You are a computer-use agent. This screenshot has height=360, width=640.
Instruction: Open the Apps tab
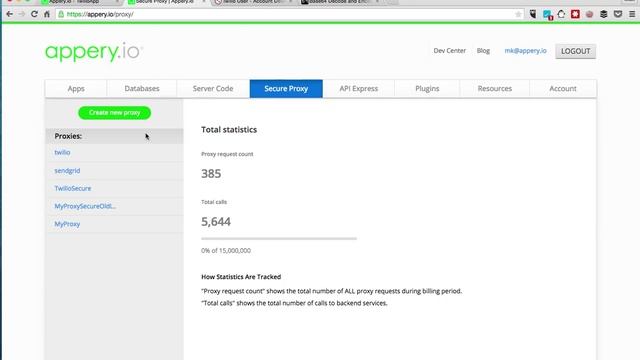click(76, 89)
